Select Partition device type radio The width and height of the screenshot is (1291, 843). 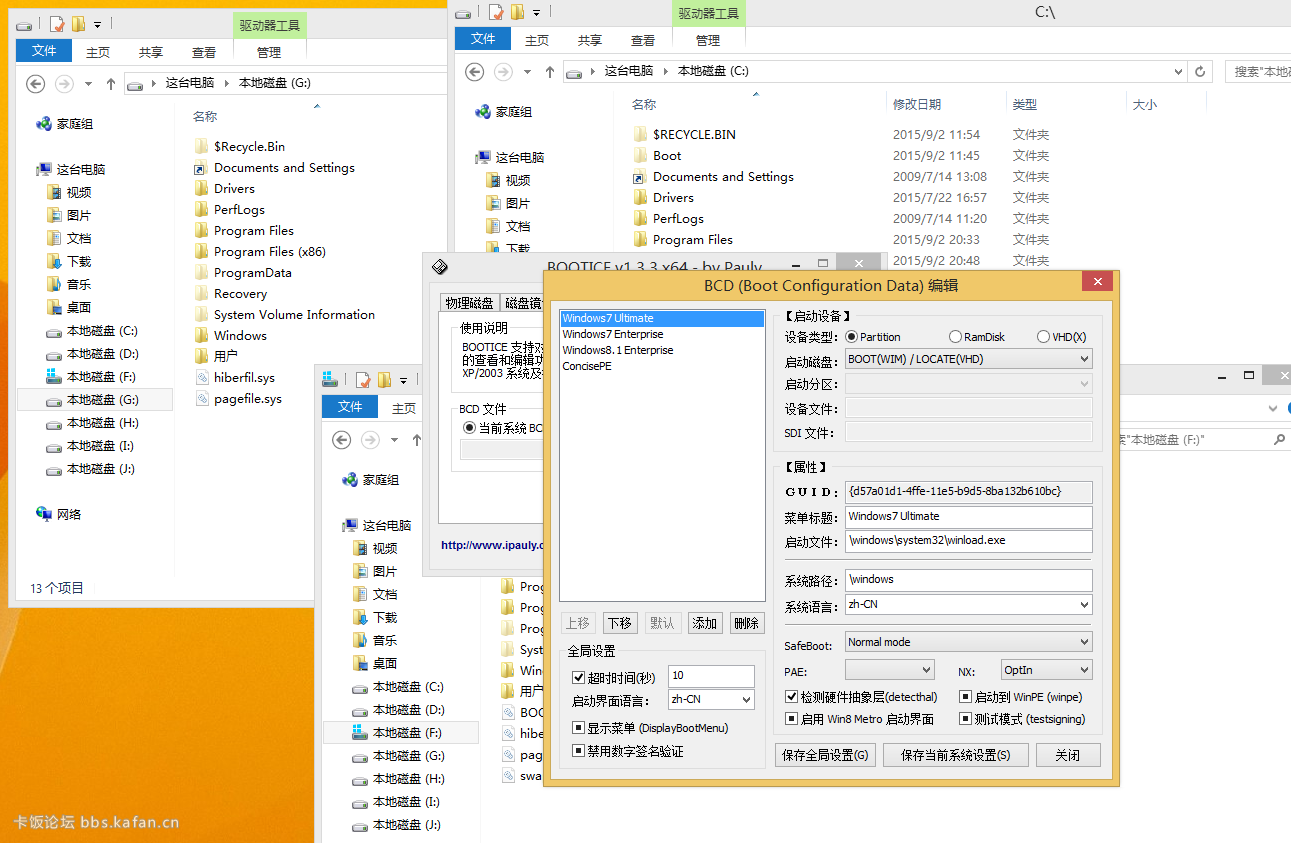[852, 337]
